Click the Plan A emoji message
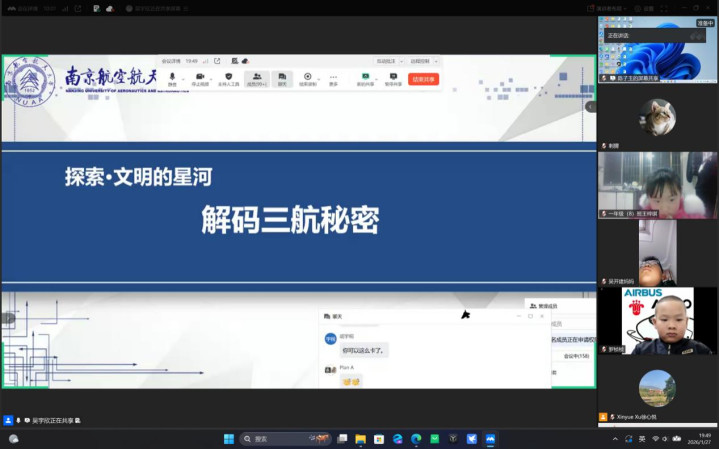 [351, 381]
